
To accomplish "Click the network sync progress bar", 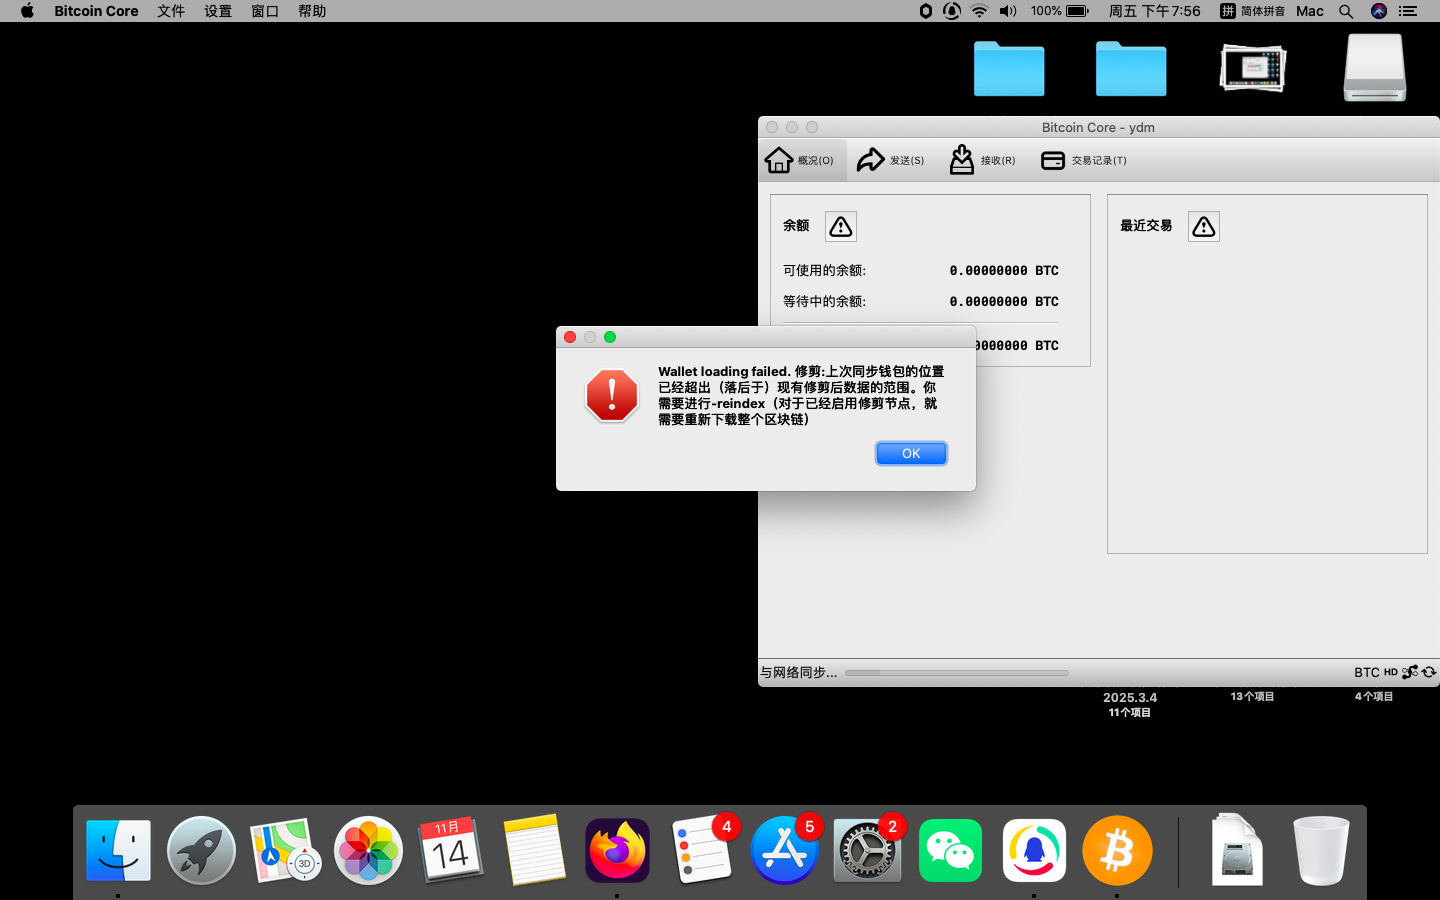I will (x=957, y=673).
